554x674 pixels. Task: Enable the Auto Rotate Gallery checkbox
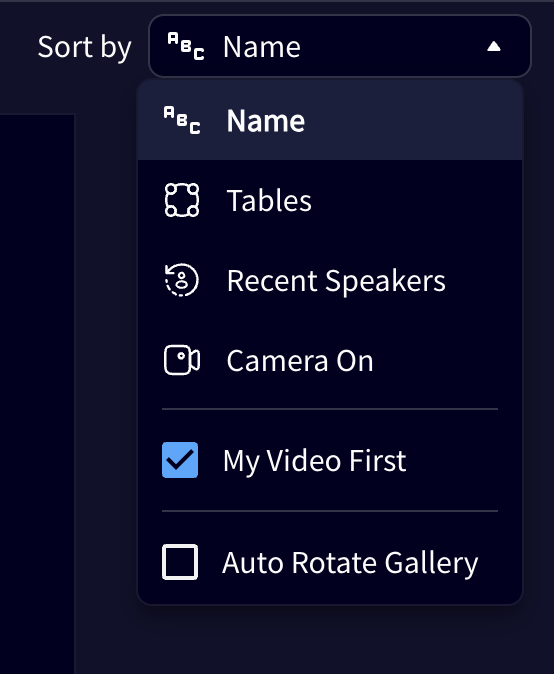click(180, 562)
